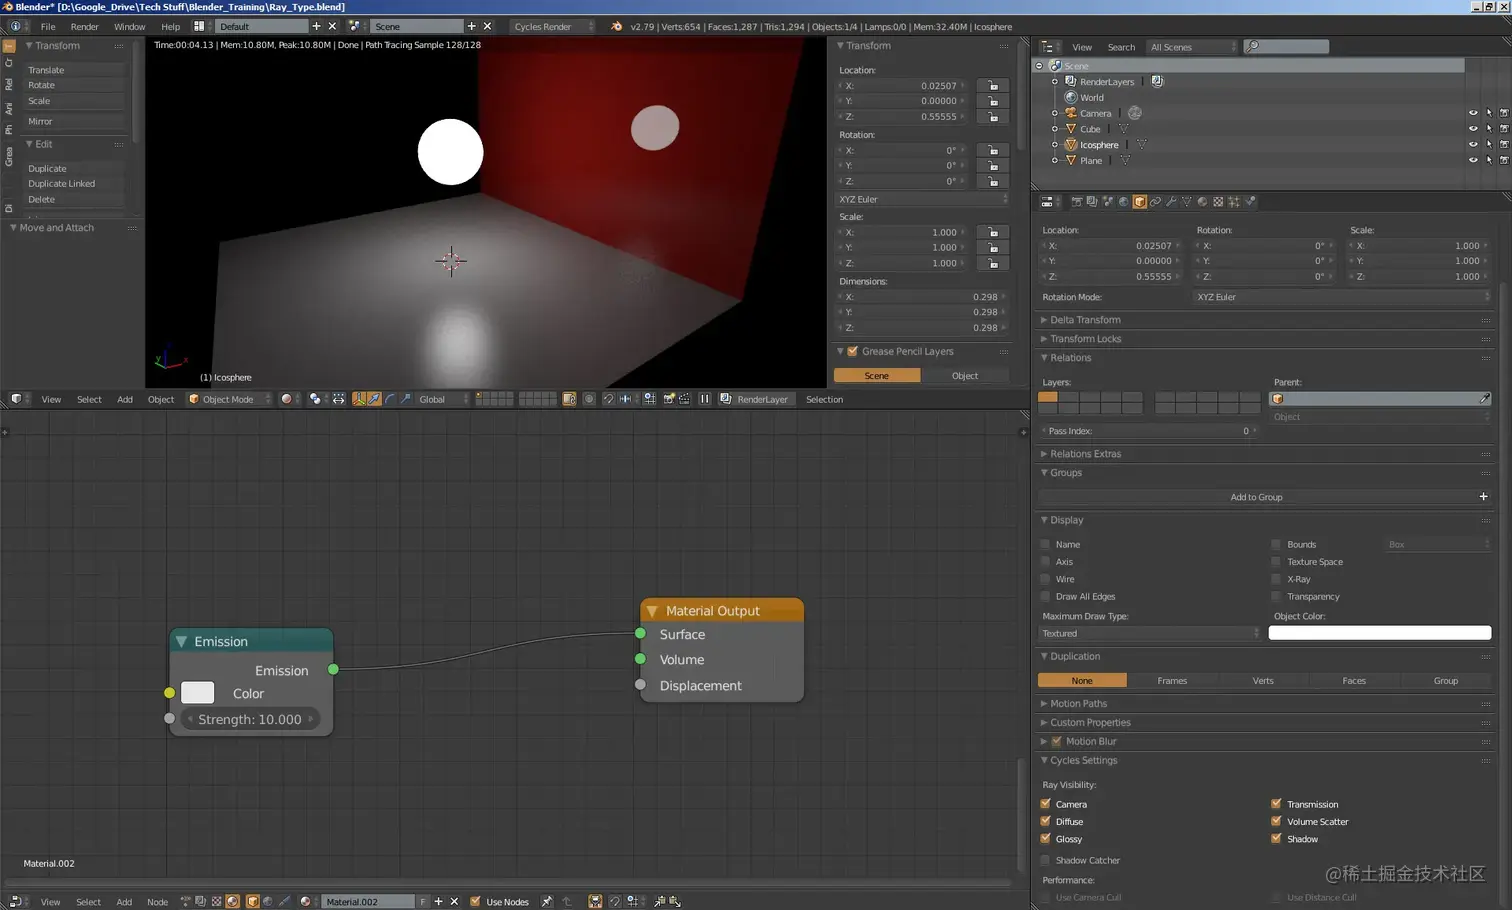Click the Emission node color swatch

pyautogui.click(x=197, y=693)
